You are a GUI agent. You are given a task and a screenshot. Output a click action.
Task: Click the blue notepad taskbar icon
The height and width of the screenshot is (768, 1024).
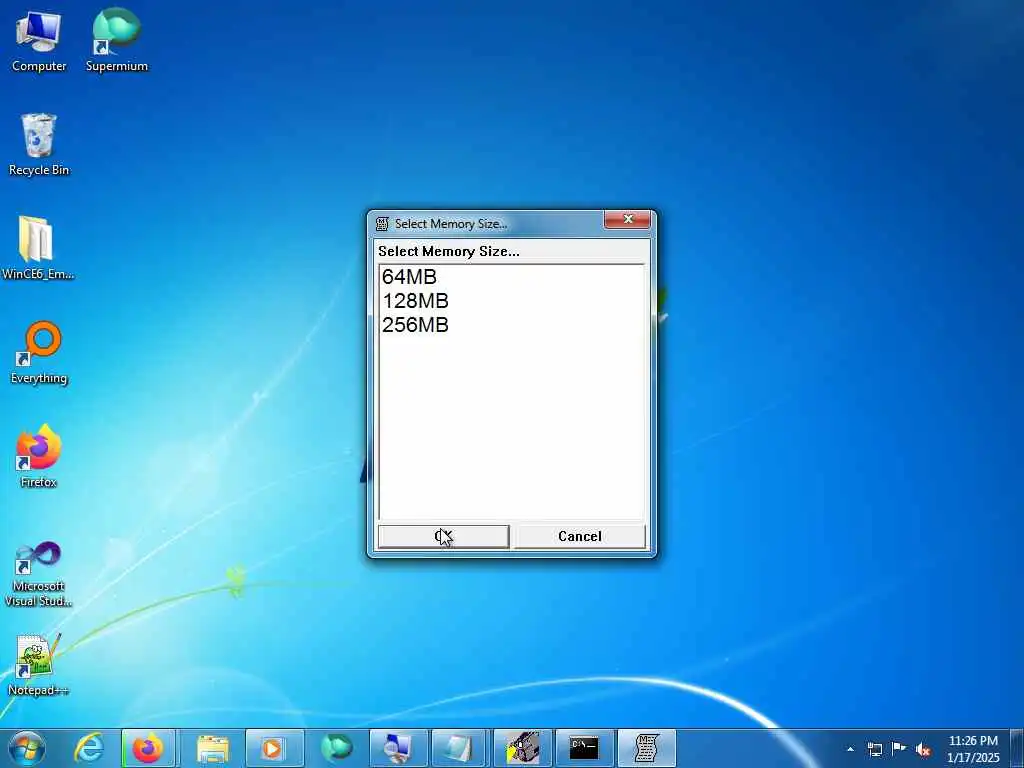(x=458, y=748)
